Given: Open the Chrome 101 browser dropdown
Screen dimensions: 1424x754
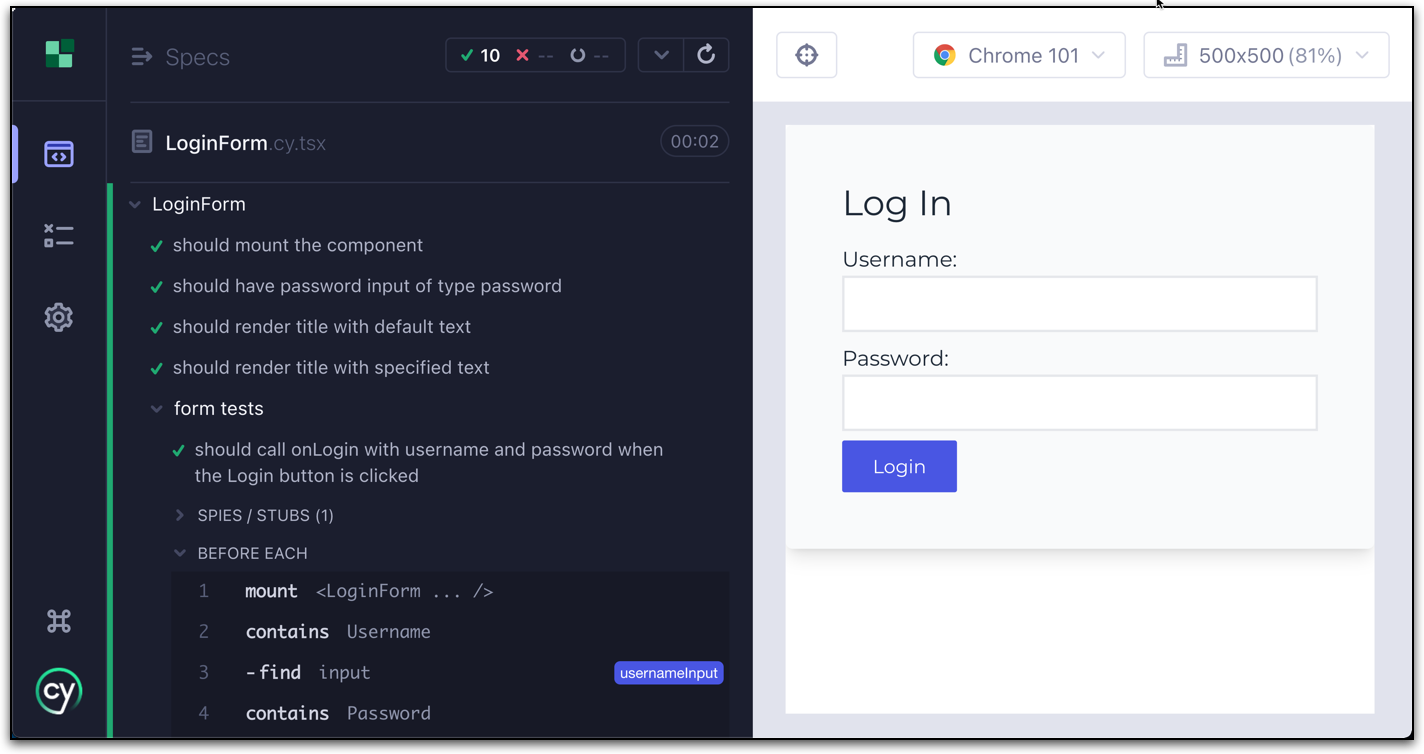Looking at the screenshot, I should coord(1018,55).
